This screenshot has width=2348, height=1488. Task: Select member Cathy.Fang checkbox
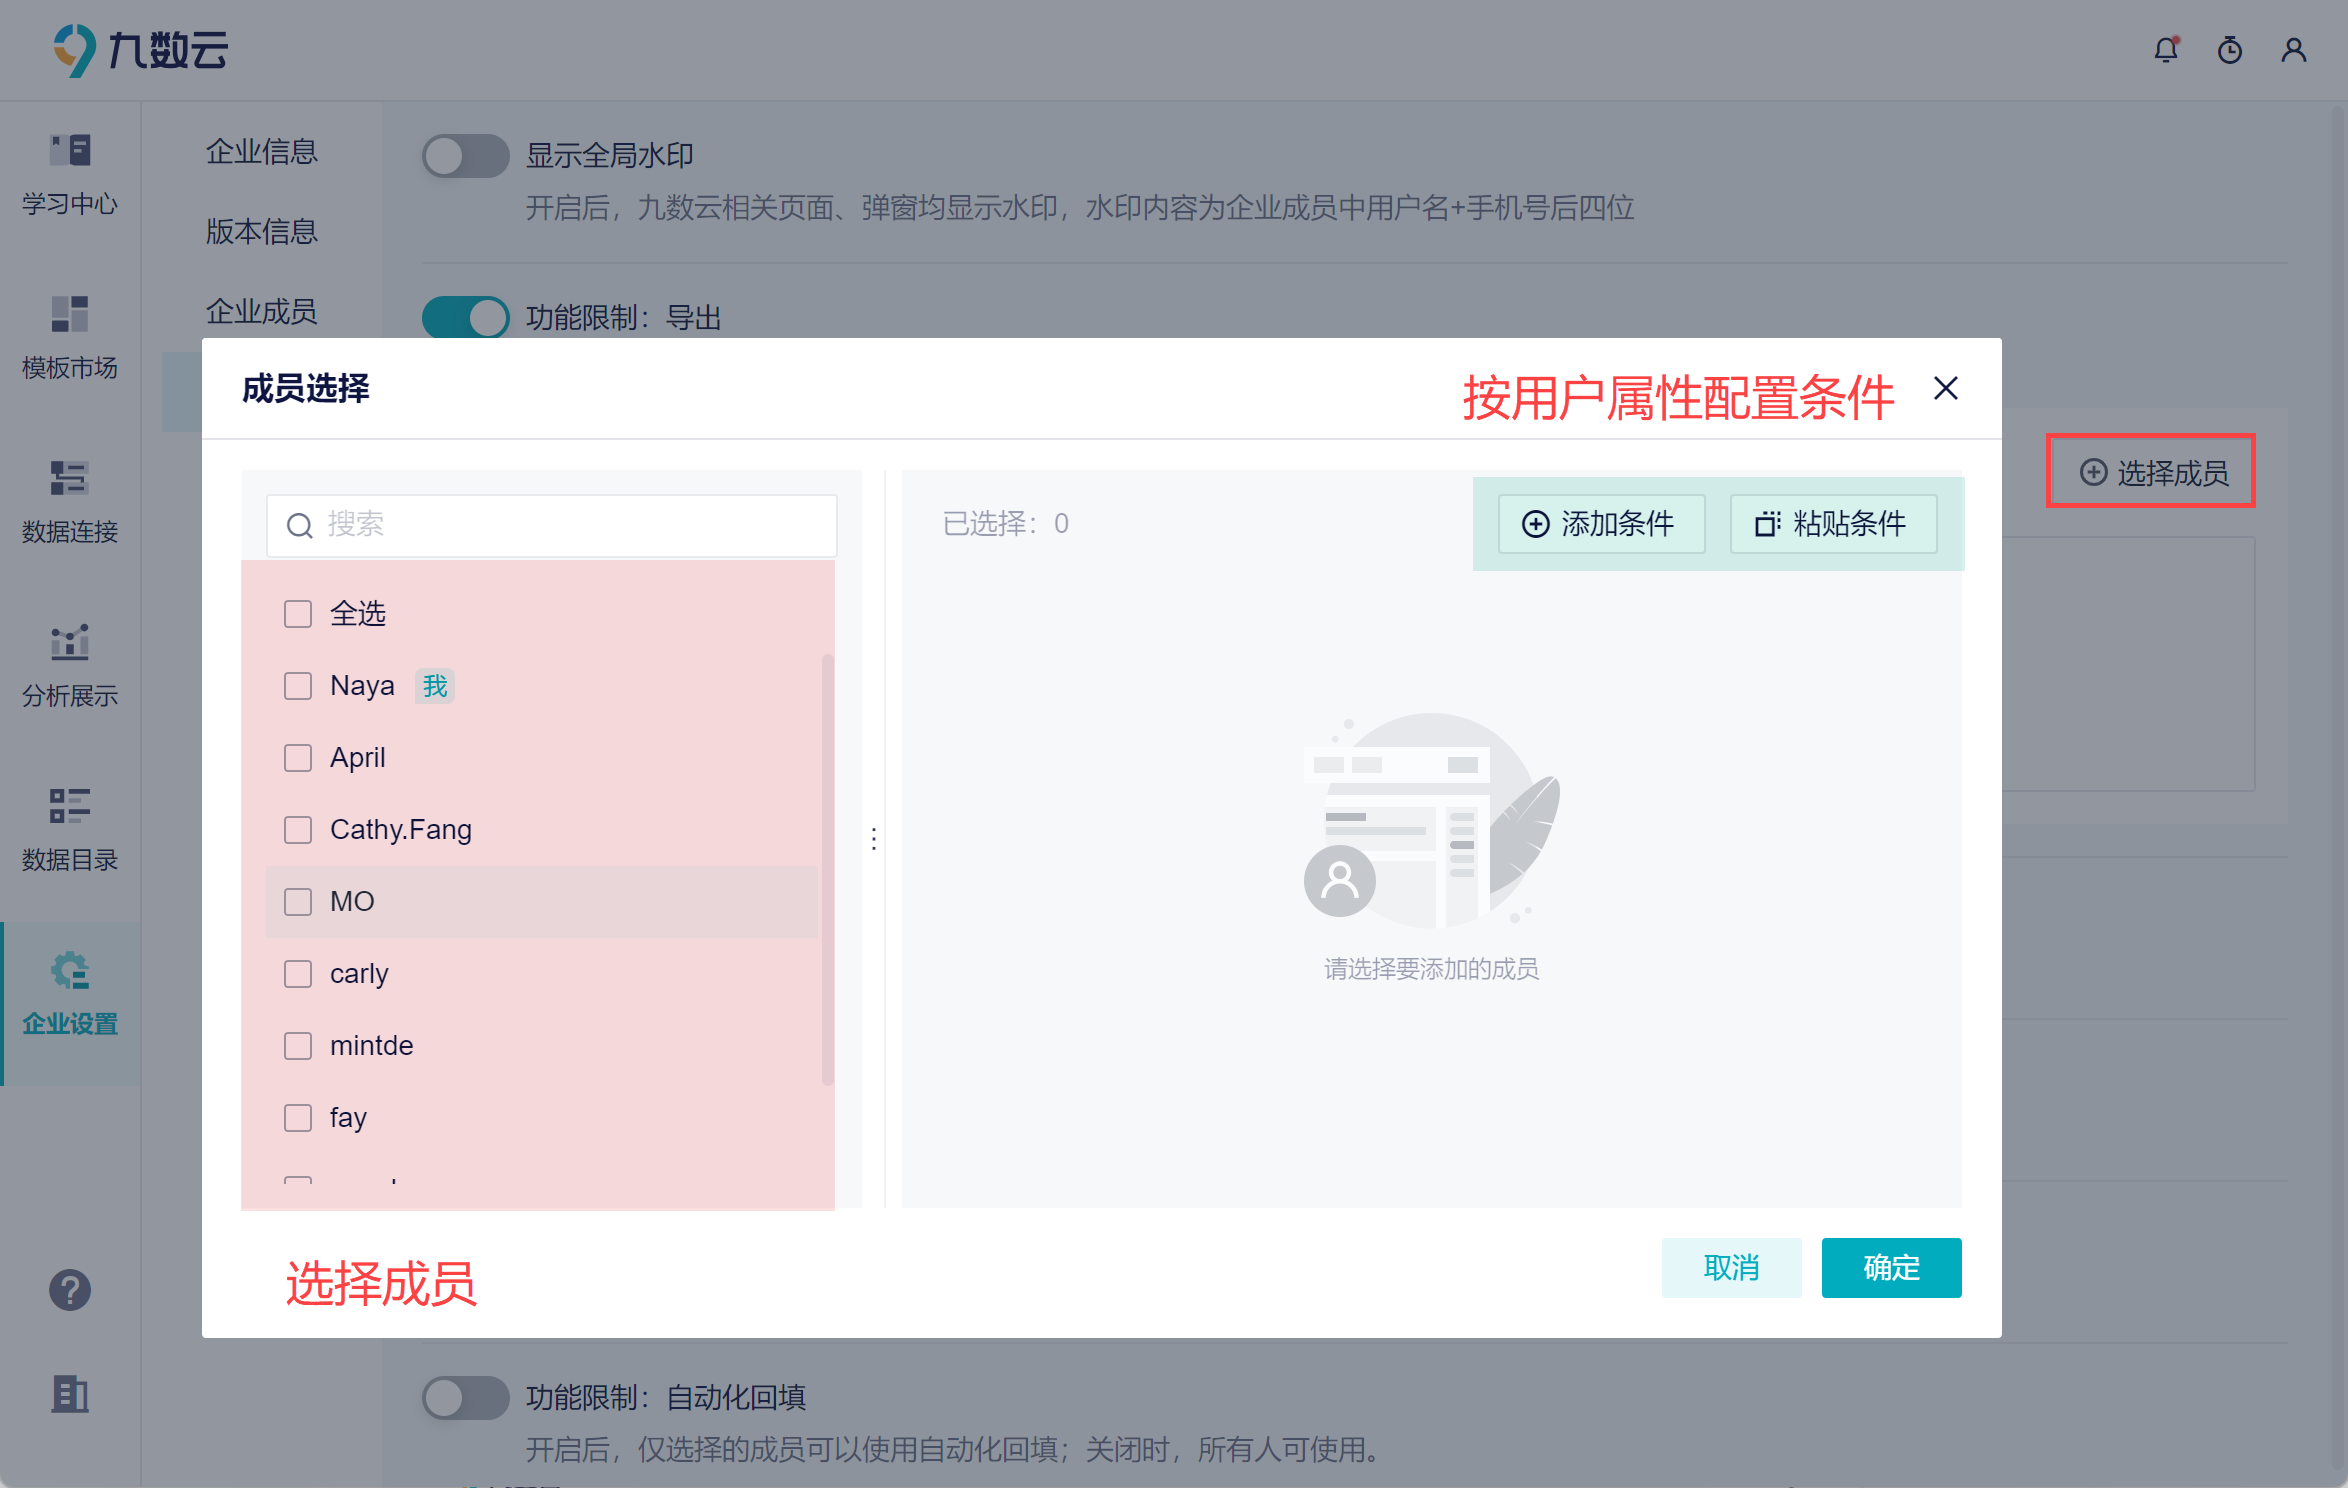[x=298, y=830]
